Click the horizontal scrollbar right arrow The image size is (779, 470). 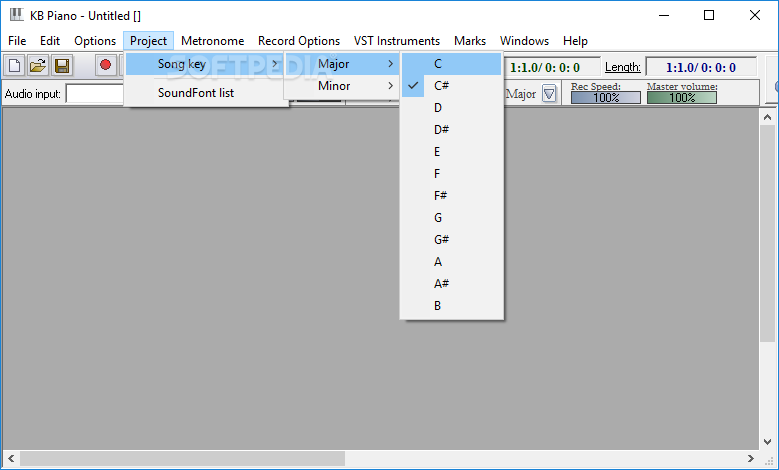click(751, 458)
